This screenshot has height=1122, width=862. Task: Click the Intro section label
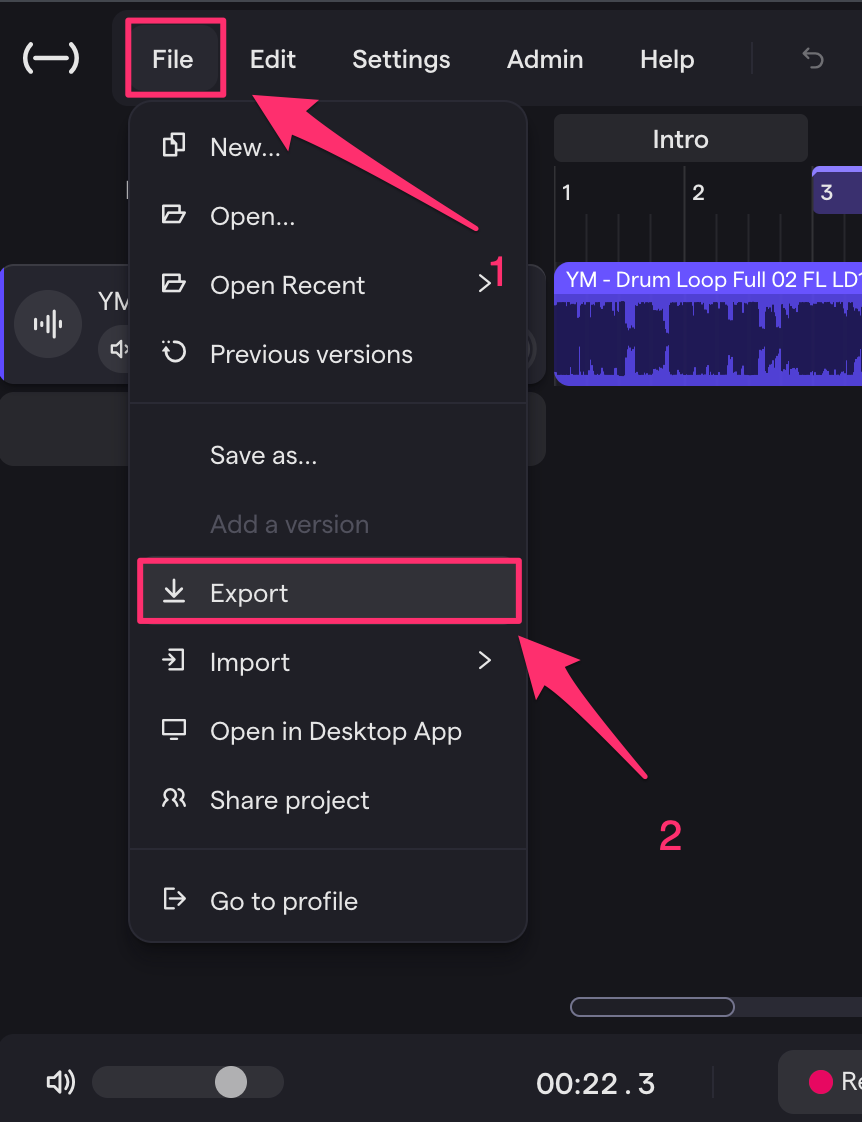pyautogui.click(x=680, y=139)
